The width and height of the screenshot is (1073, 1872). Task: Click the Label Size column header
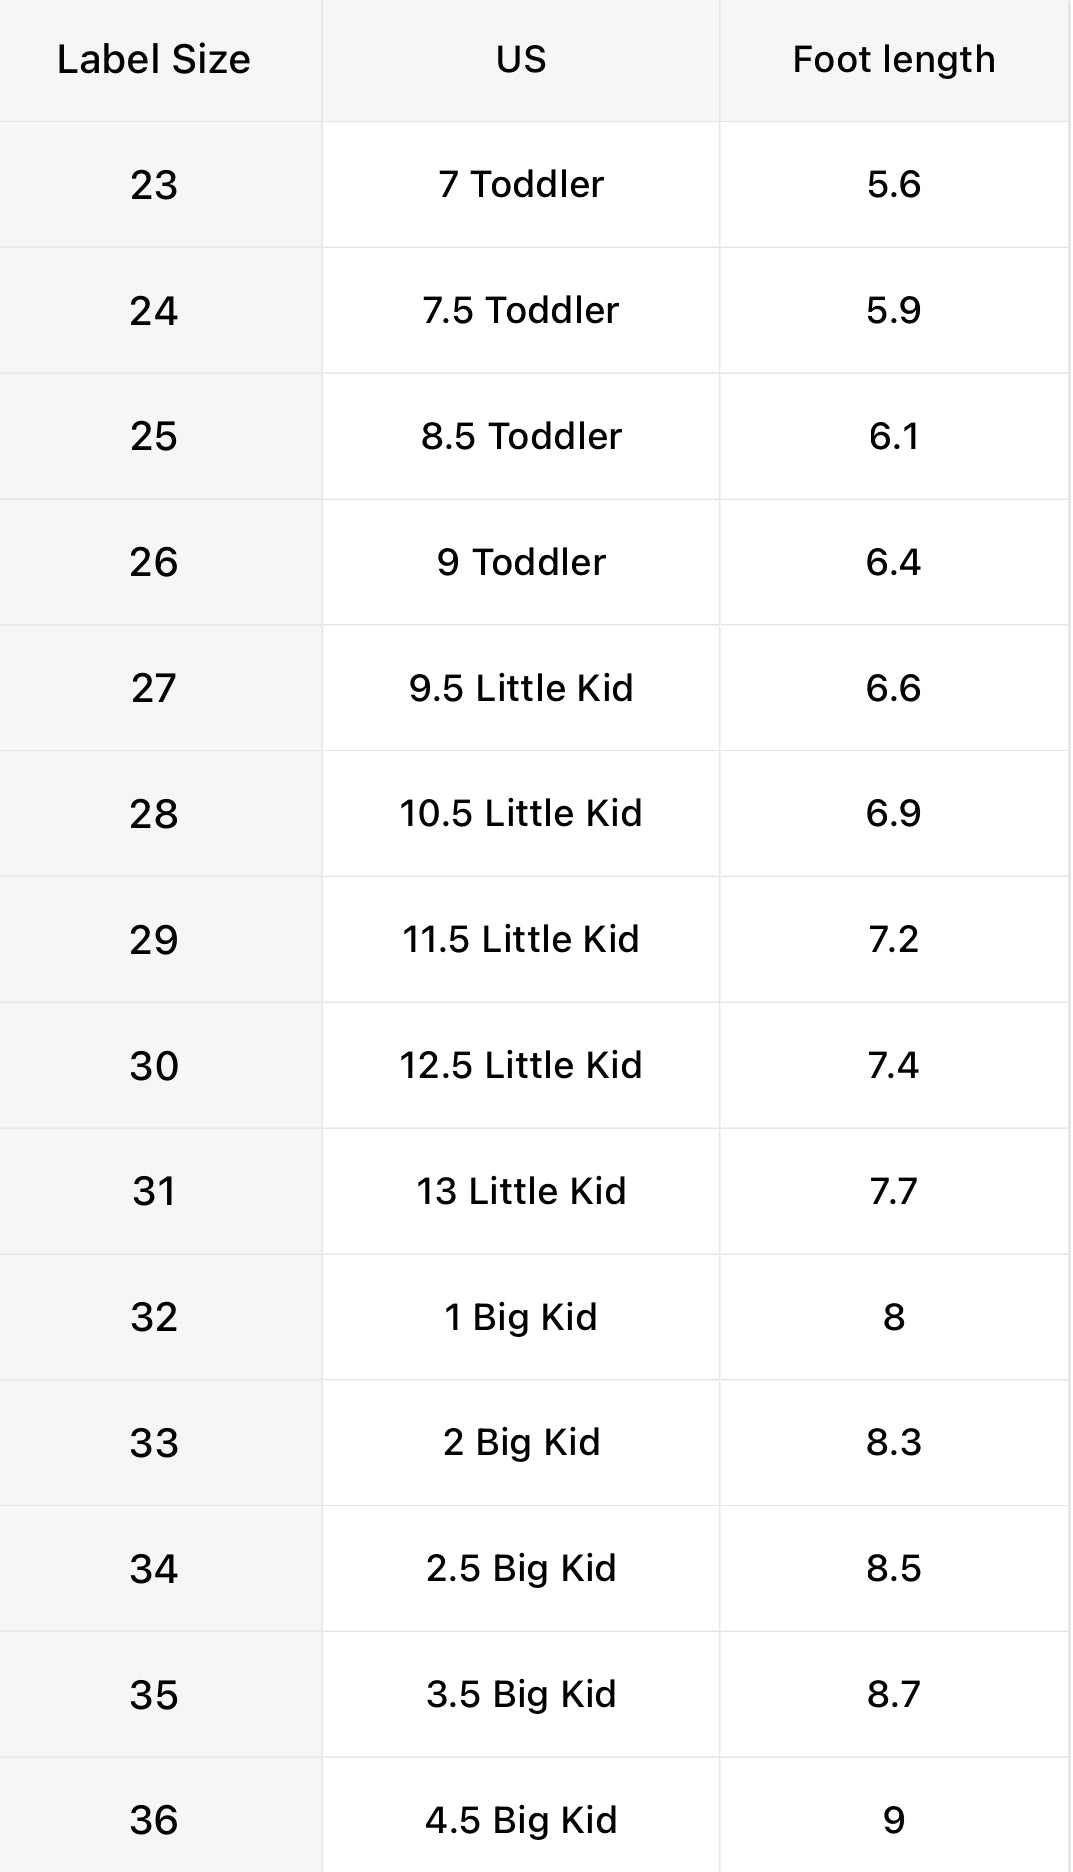coord(154,60)
